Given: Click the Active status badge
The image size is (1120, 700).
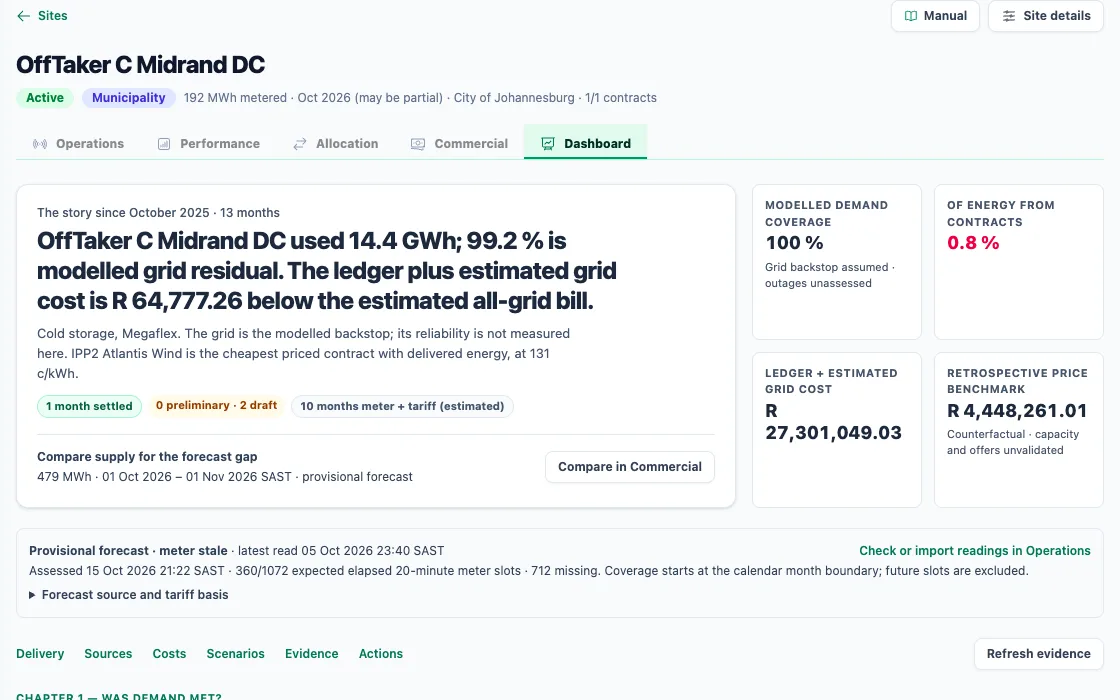Looking at the screenshot, I should pos(45,98).
